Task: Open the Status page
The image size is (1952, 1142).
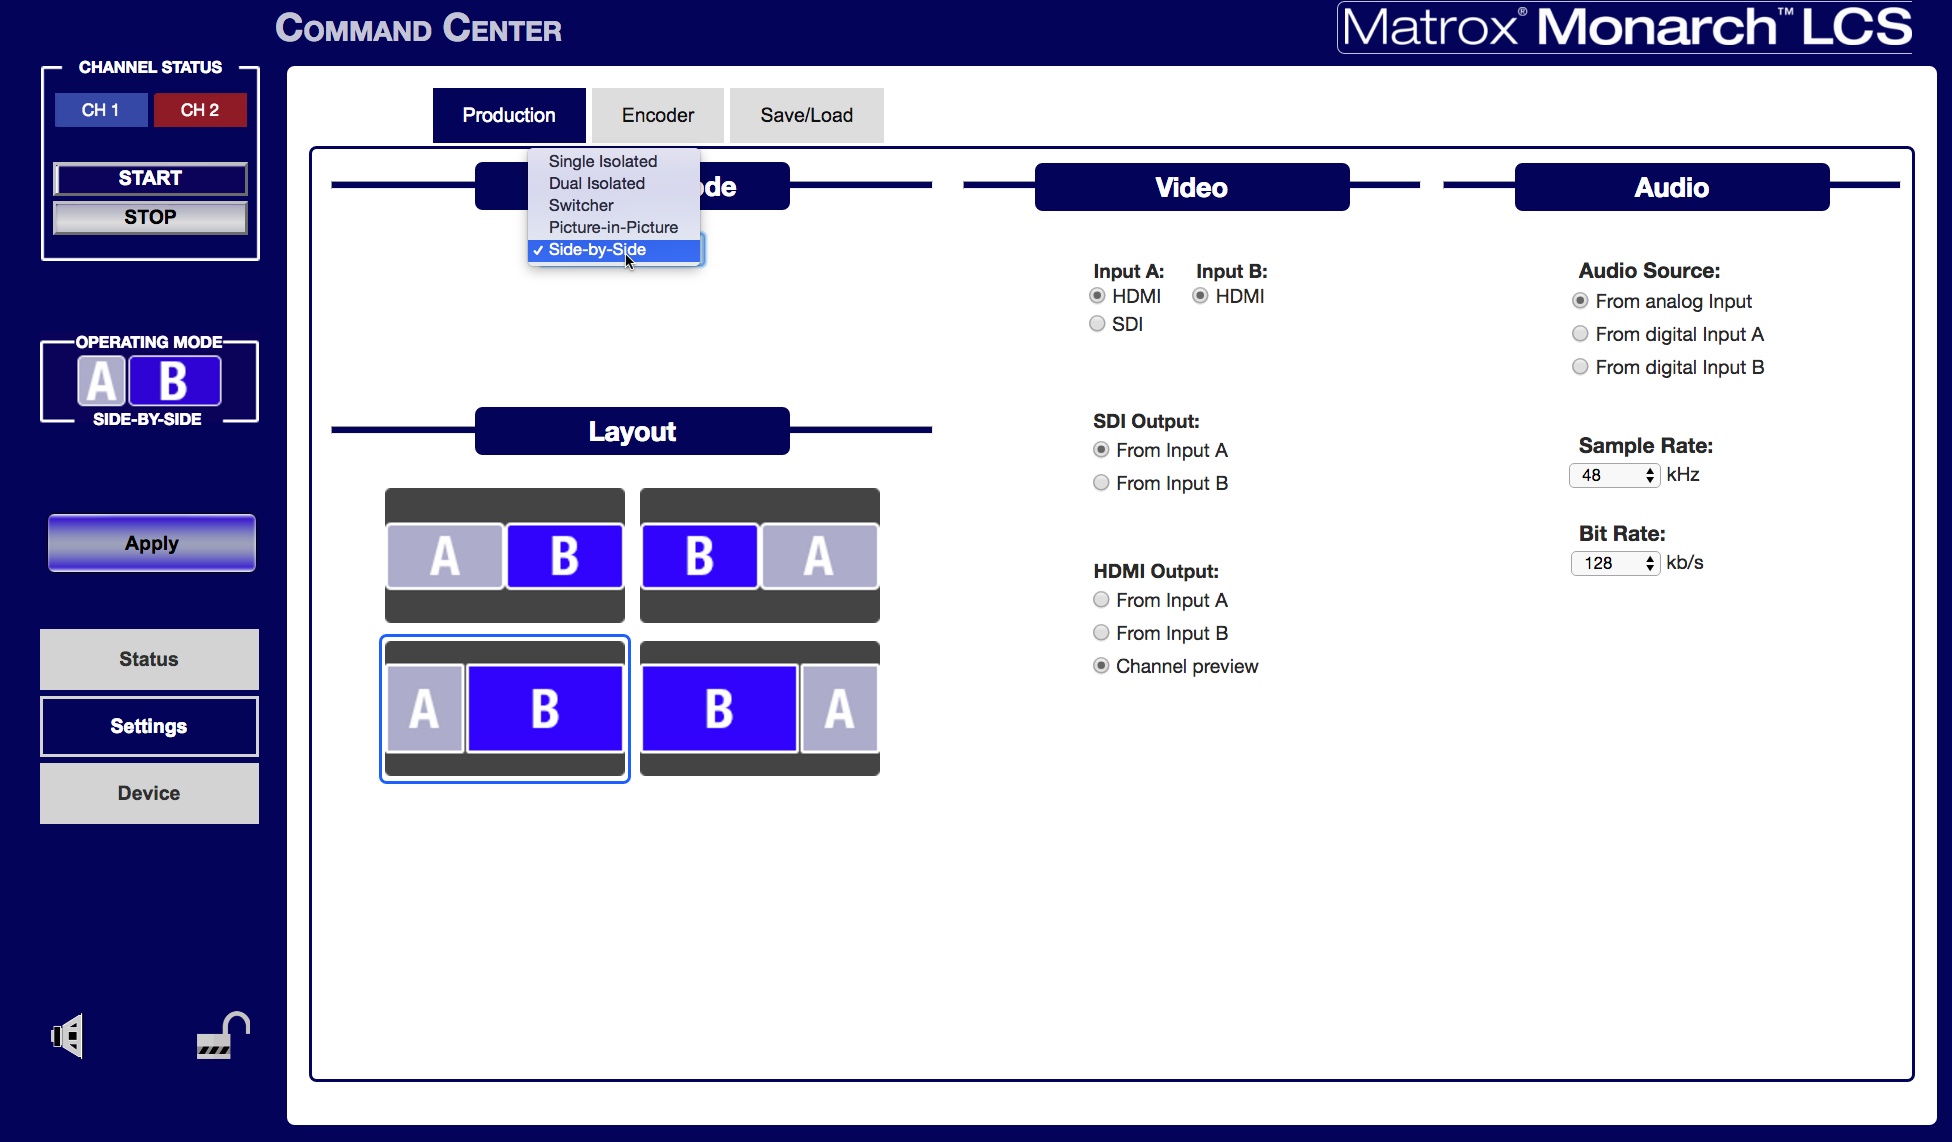Action: 149,659
